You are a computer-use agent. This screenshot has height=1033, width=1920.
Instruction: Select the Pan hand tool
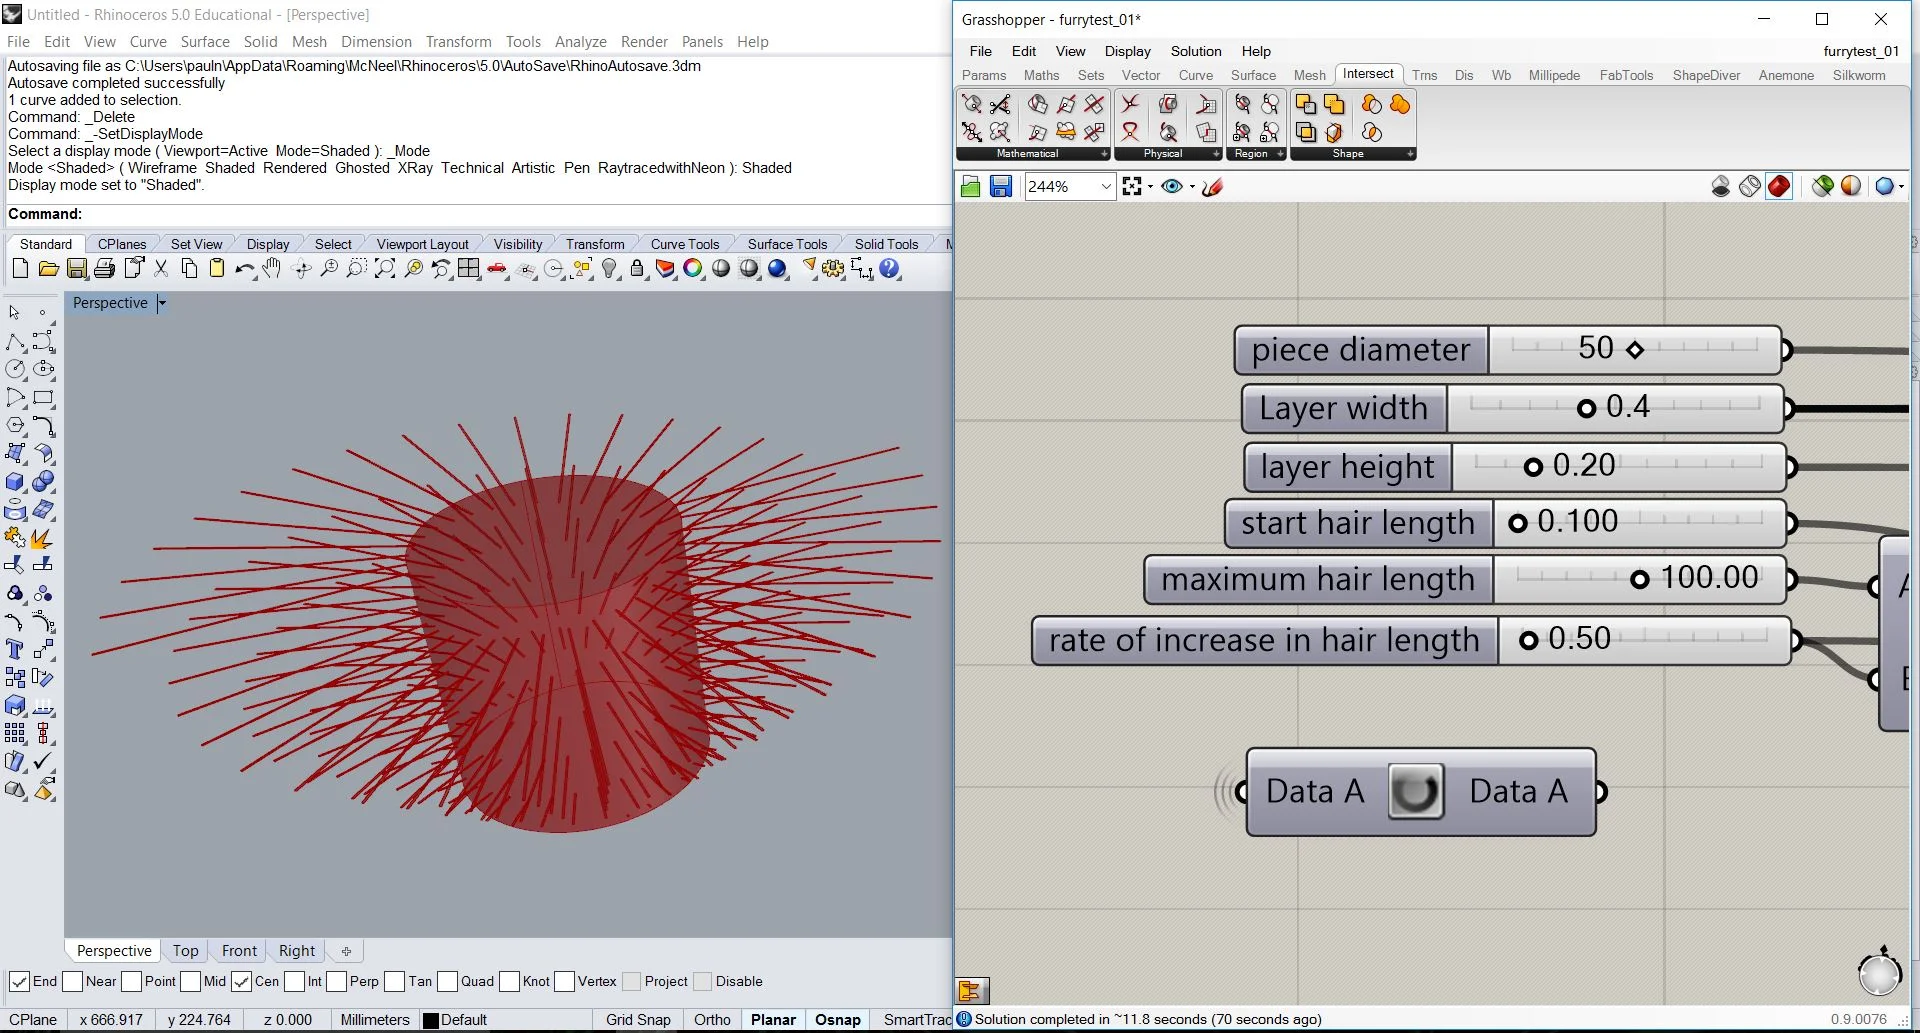pos(272,268)
